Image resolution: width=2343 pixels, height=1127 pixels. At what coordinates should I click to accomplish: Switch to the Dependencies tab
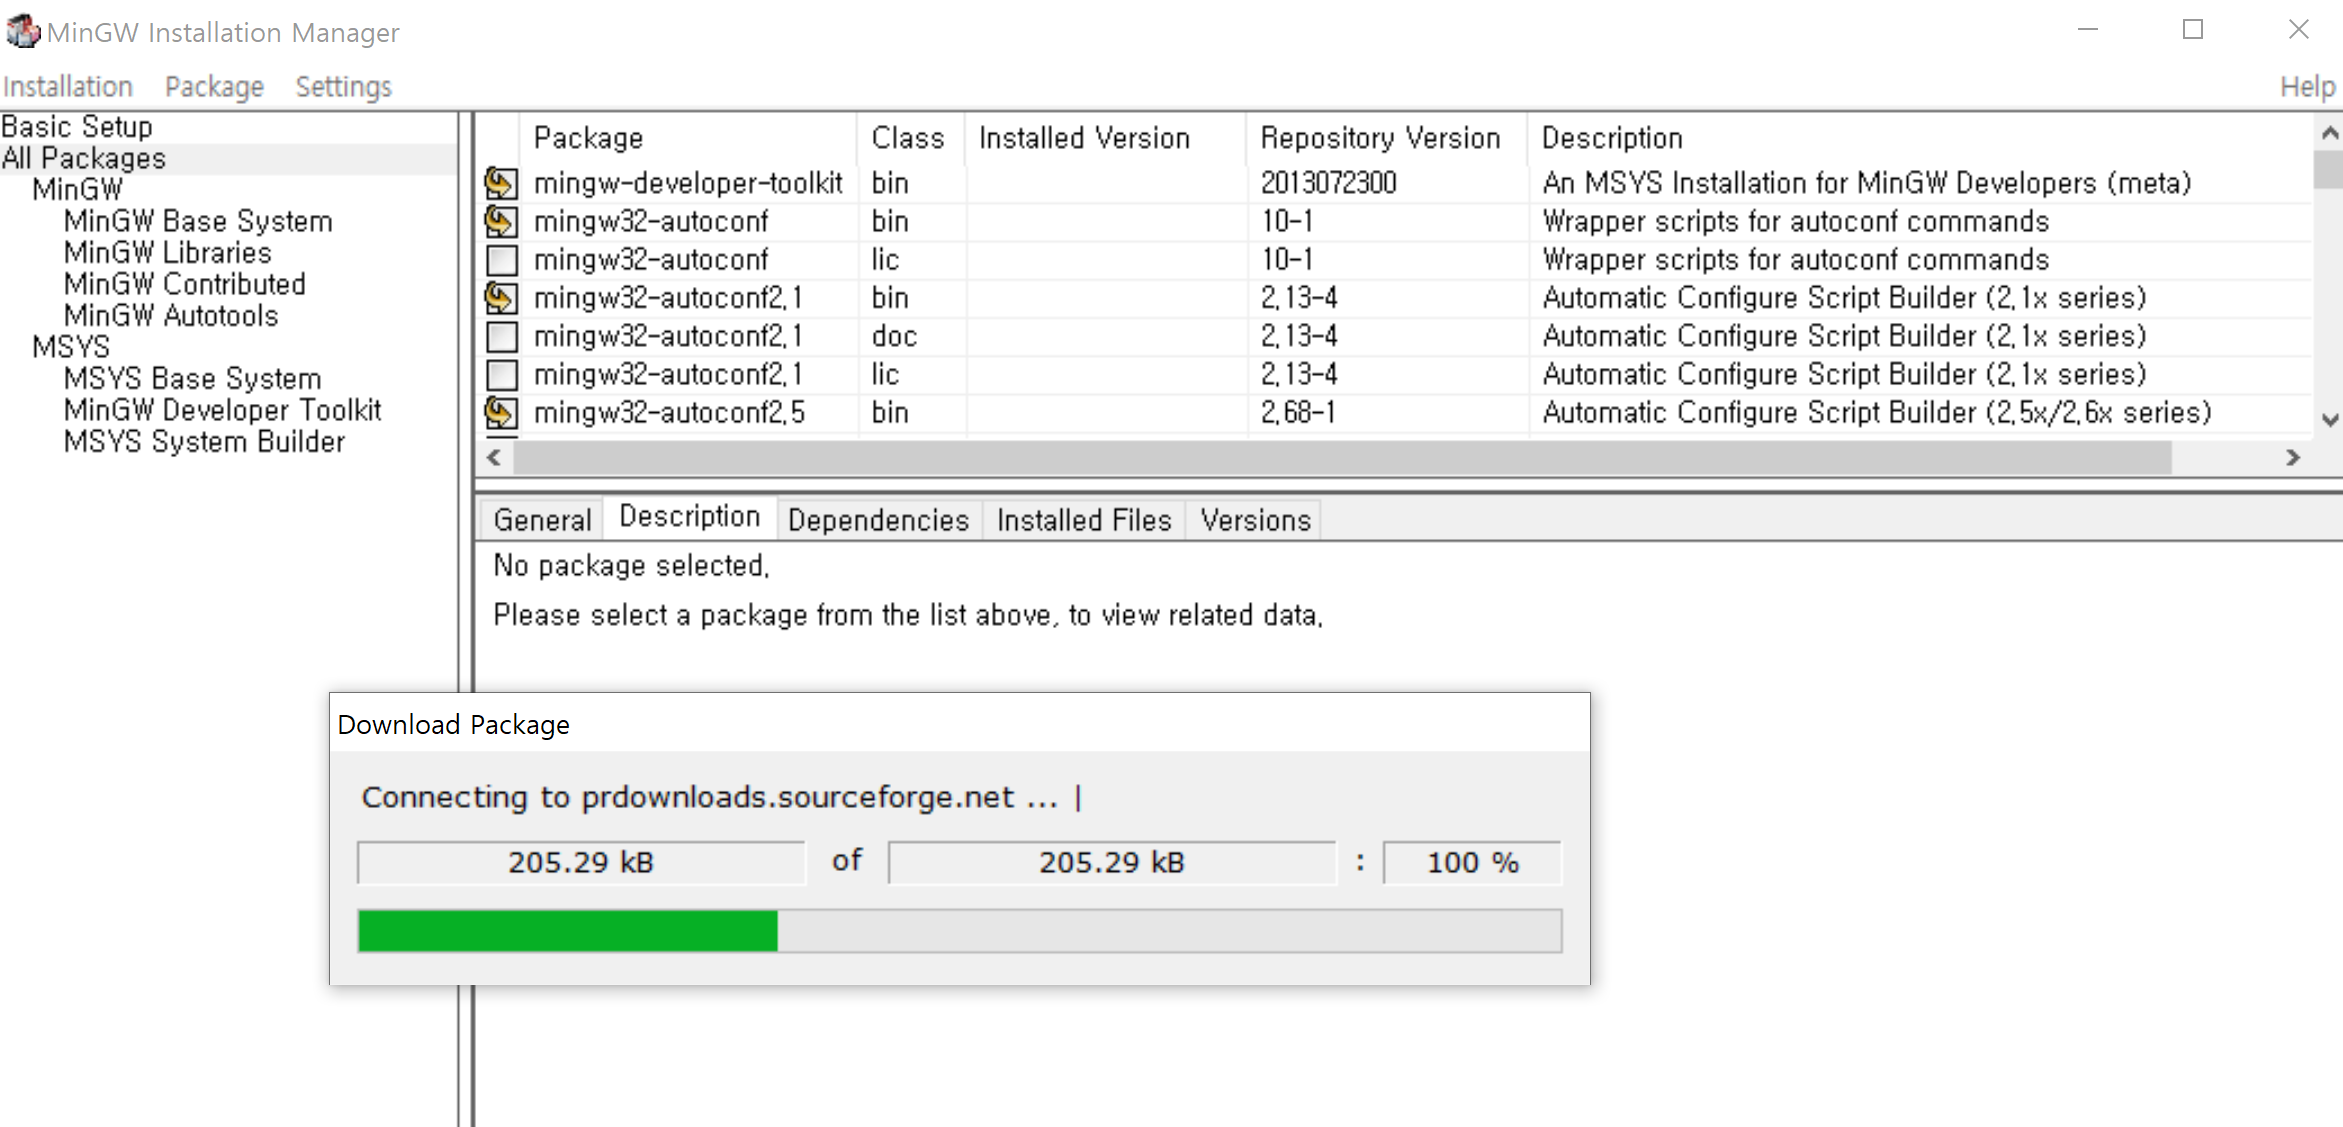[x=878, y=520]
